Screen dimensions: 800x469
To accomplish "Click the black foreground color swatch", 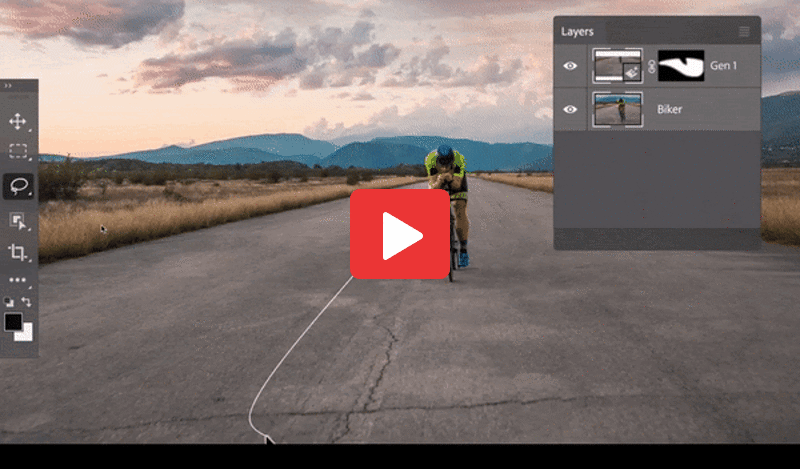I will pyautogui.click(x=13, y=322).
